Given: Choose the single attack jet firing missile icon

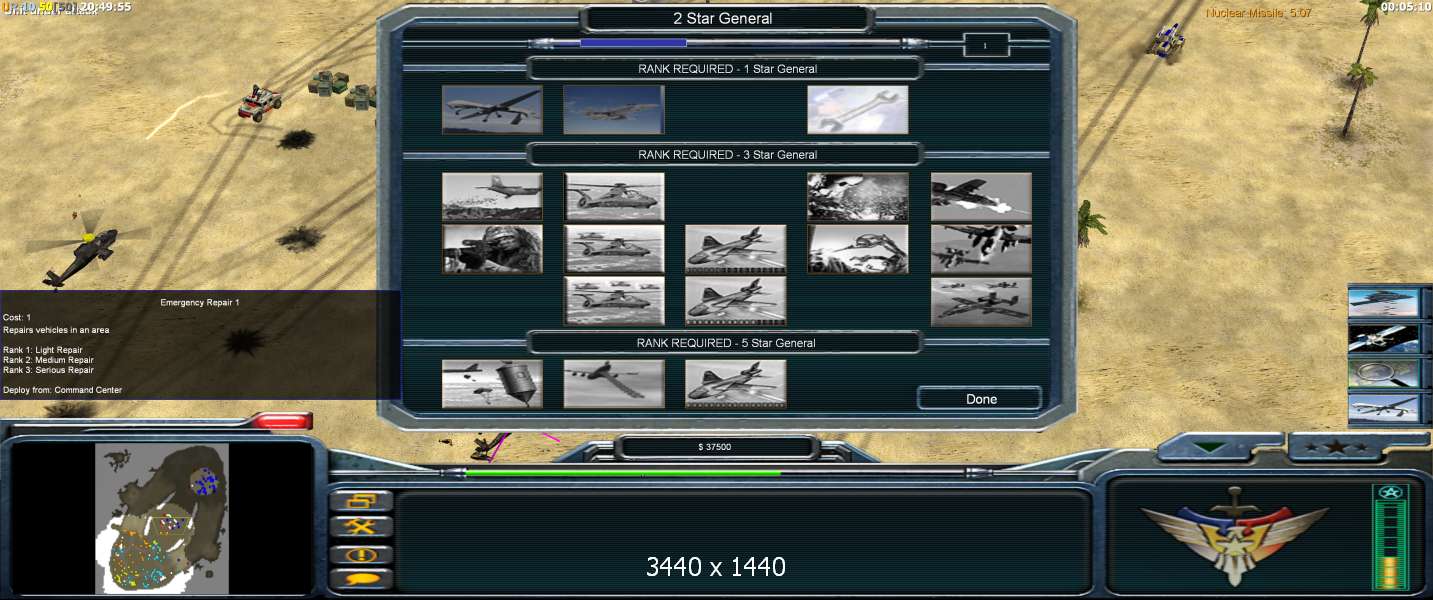Looking at the screenshot, I should coord(981,196).
